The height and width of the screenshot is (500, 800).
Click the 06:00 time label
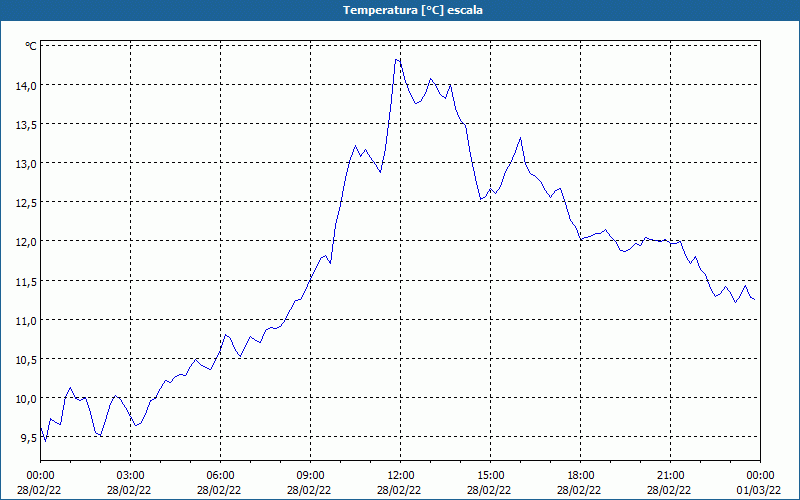220,476
